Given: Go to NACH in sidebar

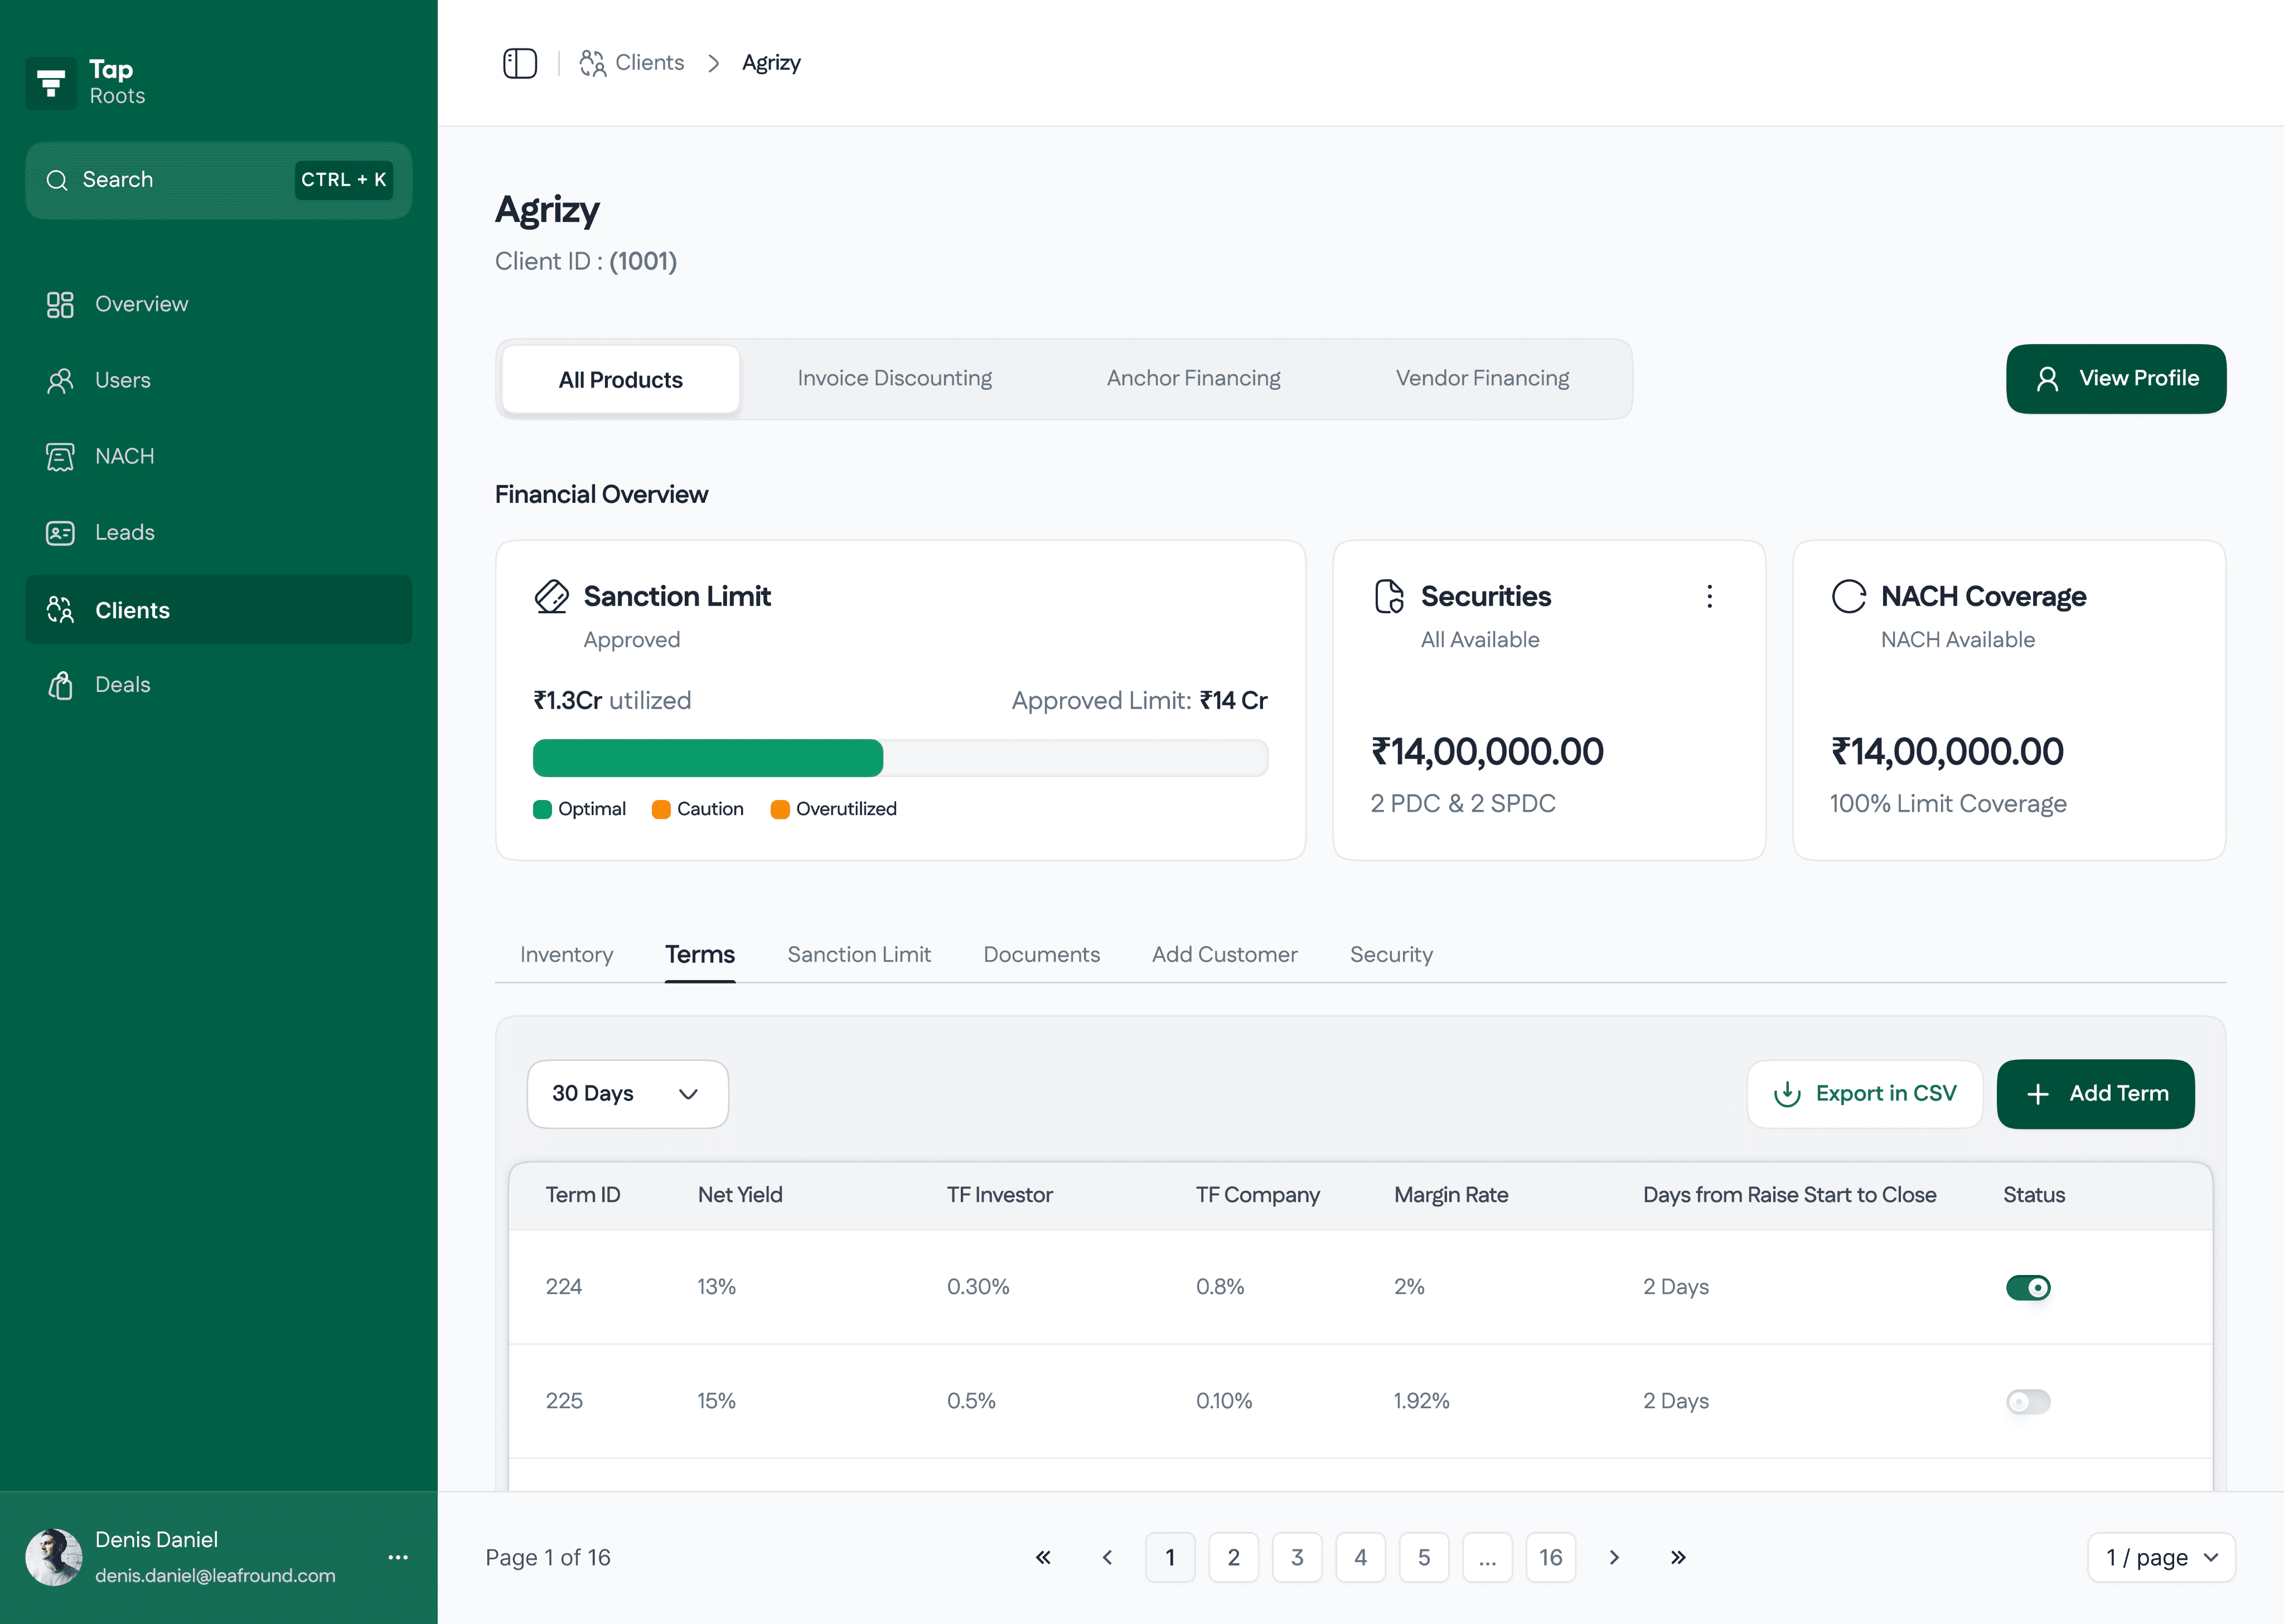Looking at the screenshot, I should (124, 456).
